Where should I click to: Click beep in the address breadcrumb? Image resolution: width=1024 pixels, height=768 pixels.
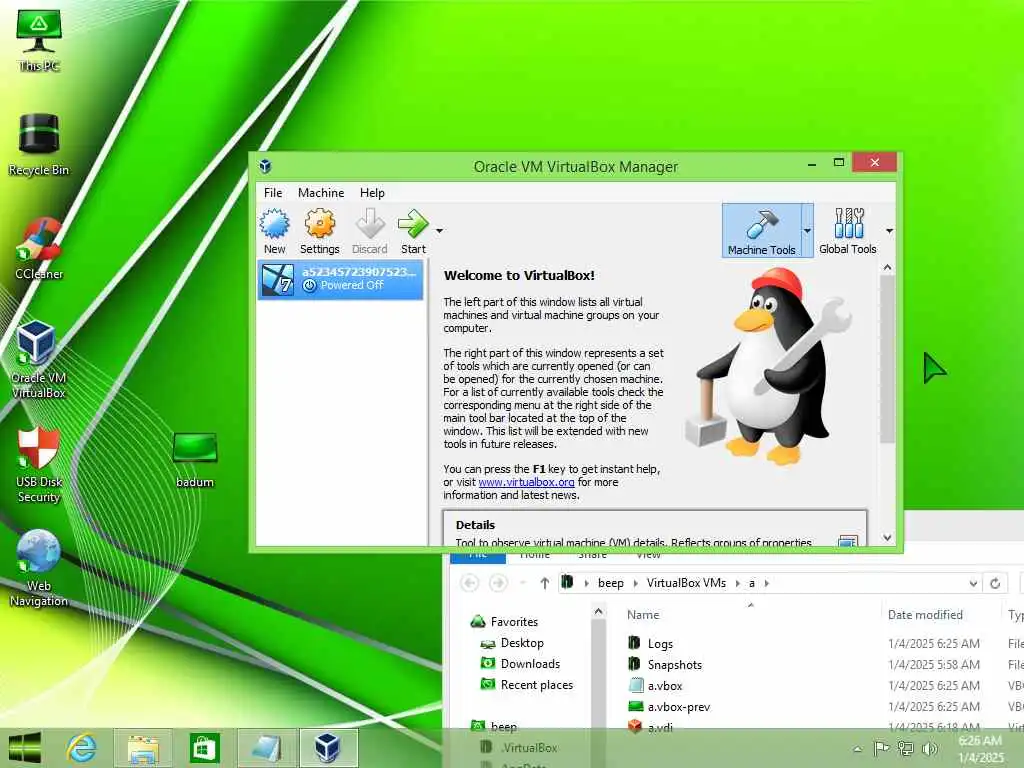611,583
